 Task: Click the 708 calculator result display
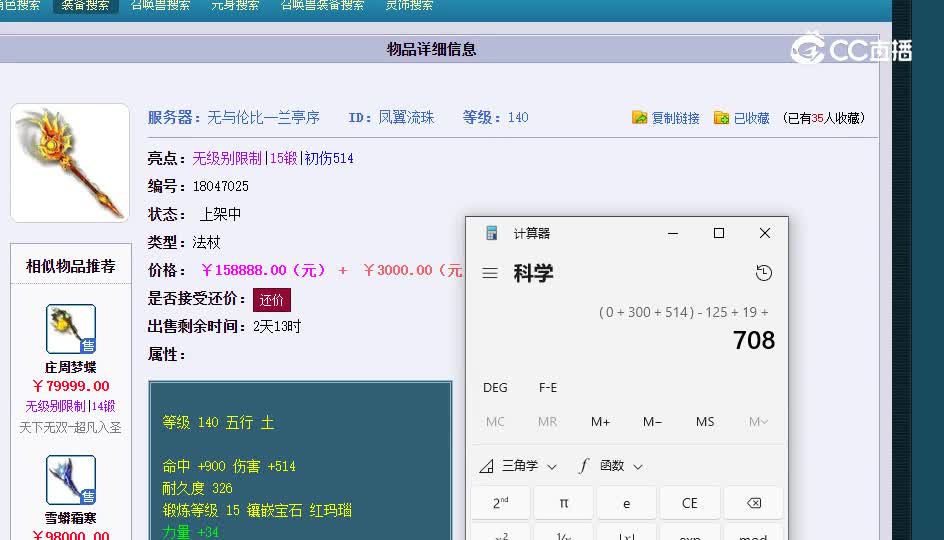[x=754, y=340]
